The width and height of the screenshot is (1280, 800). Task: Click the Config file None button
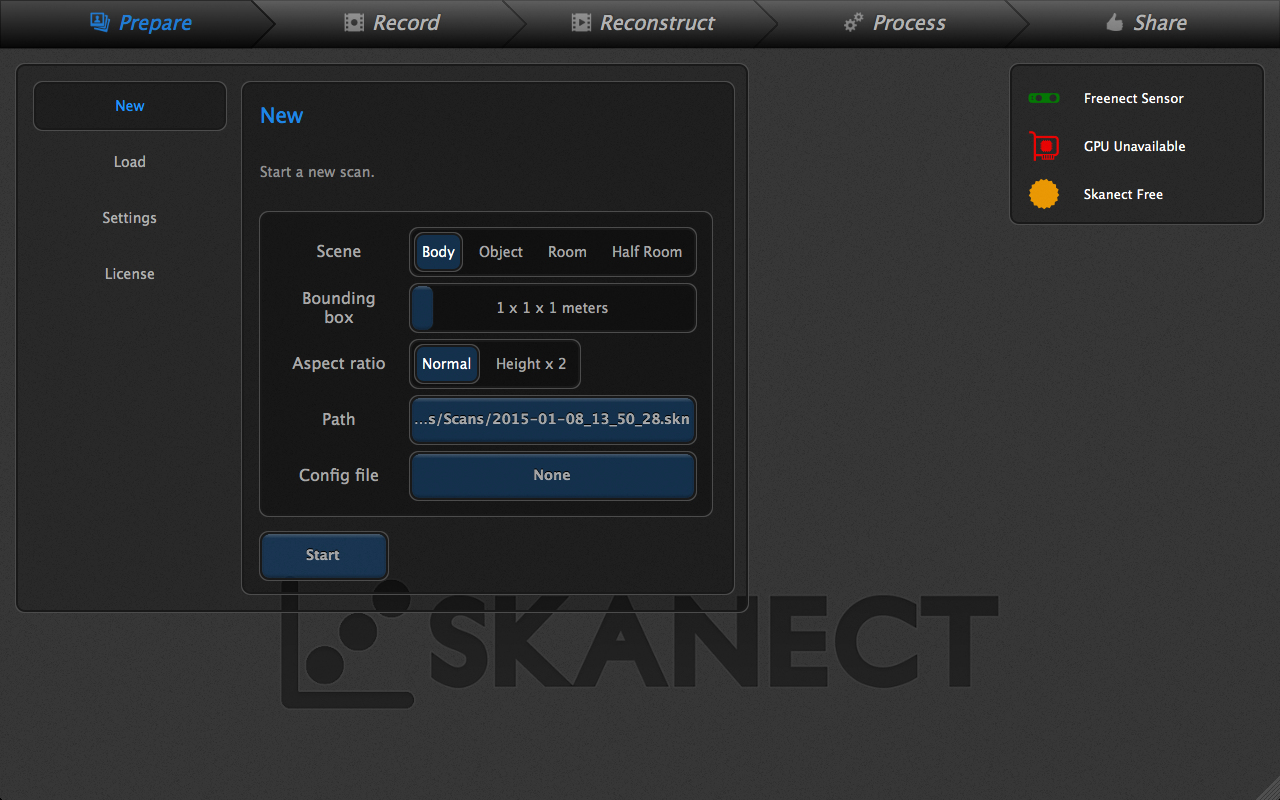pyautogui.click(x=552, y=476)
